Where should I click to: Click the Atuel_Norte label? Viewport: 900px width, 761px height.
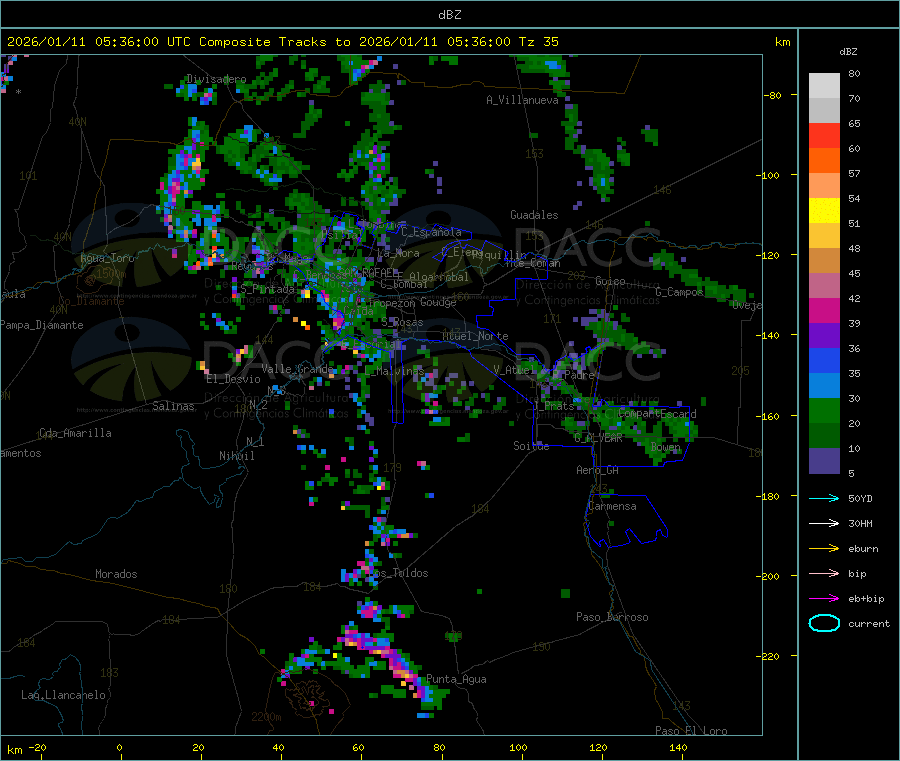[x=475, y=336]
